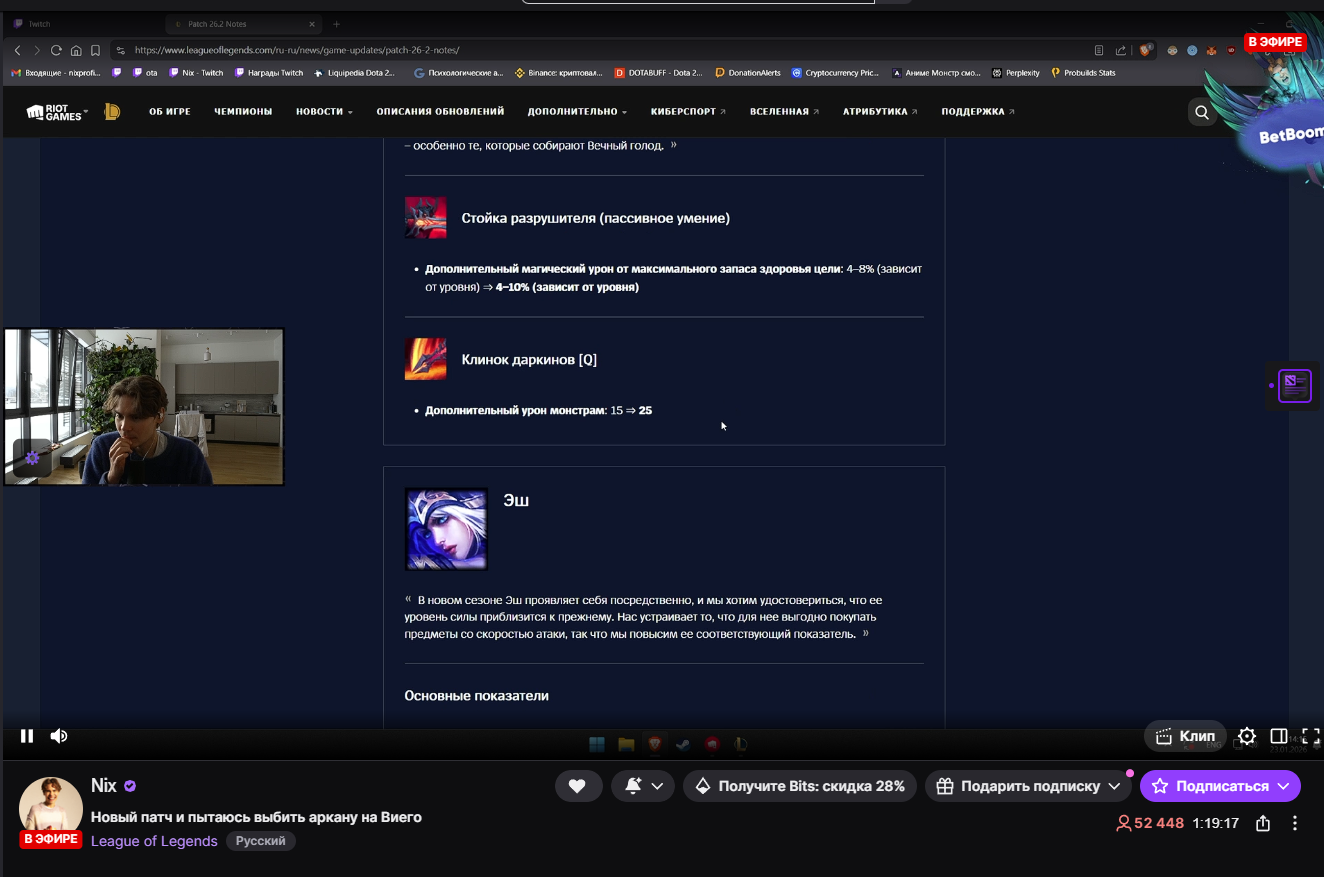Open reader mode from the address bar
Viewport: 1324px width, 877px height.
tap(1099, 50)
